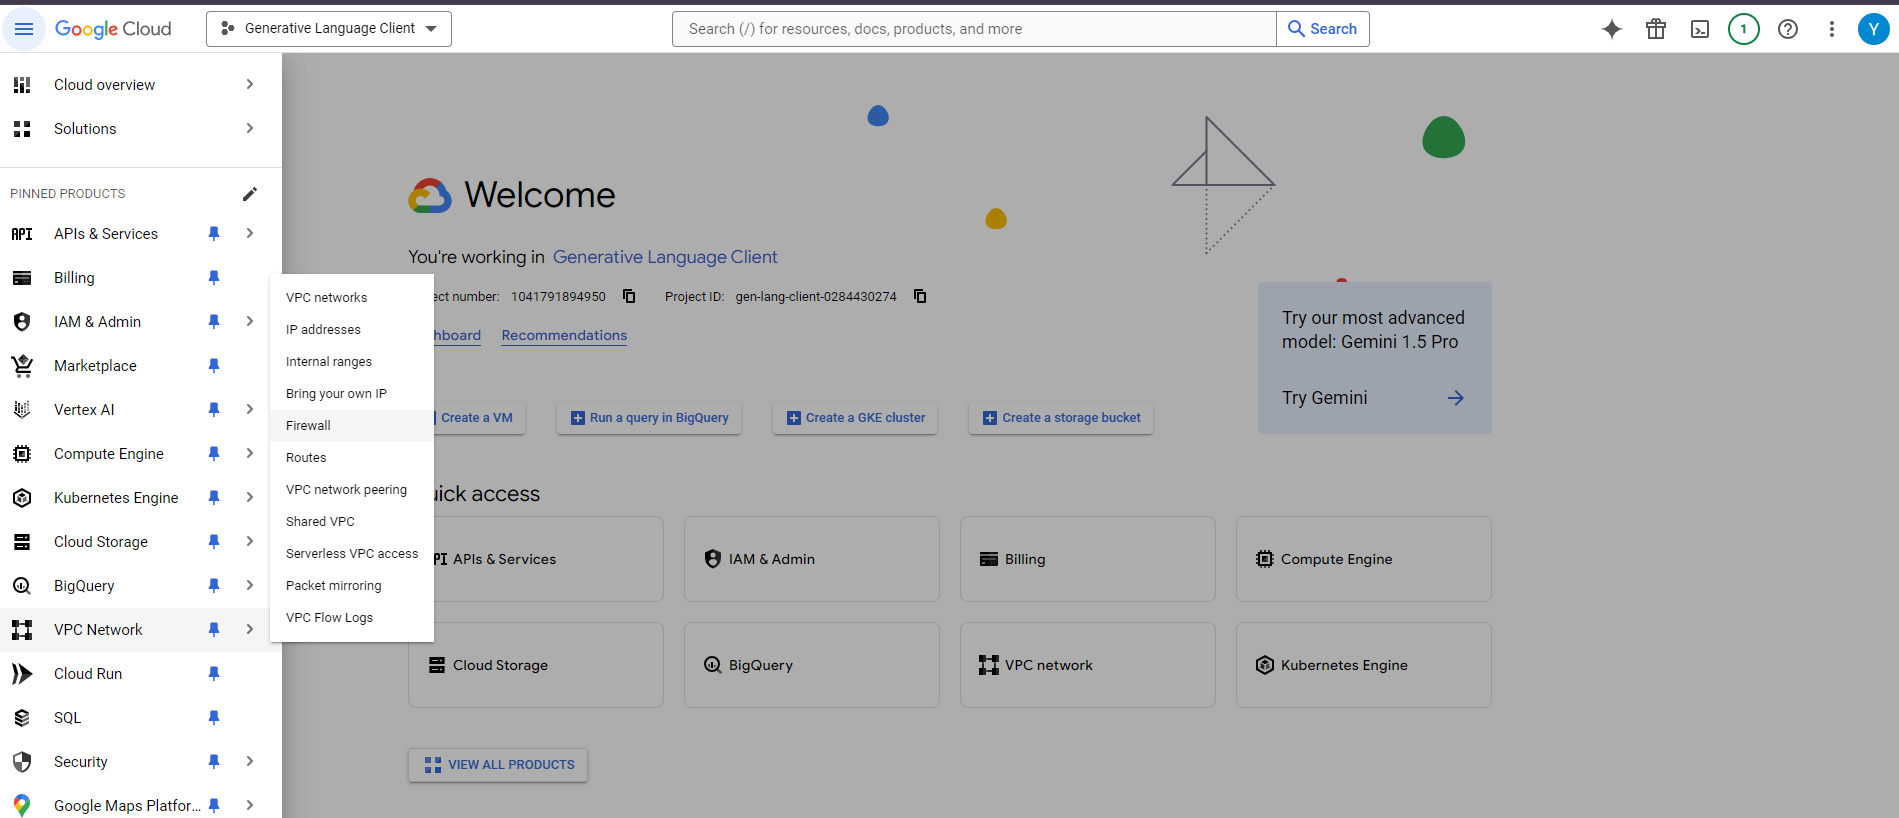Expand IAM & Admin submenu chevron
The image size is (1899, 818).
[250, 322]
